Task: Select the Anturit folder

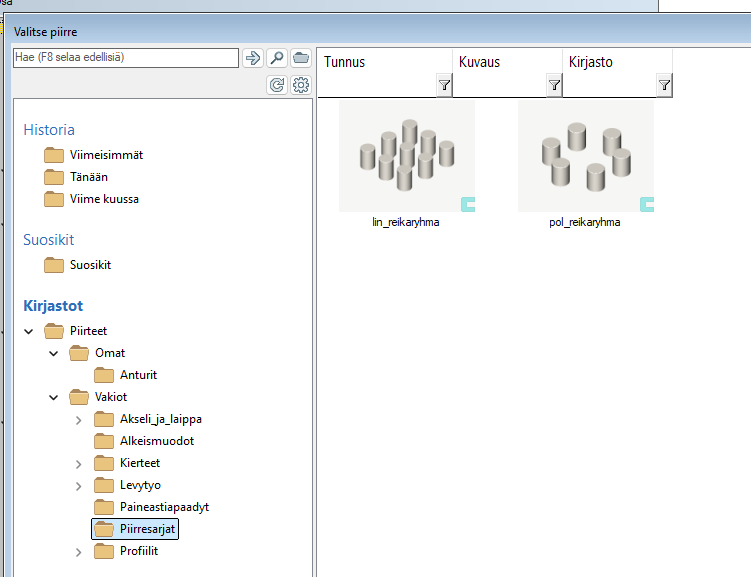Action: [x=138, y=375]
